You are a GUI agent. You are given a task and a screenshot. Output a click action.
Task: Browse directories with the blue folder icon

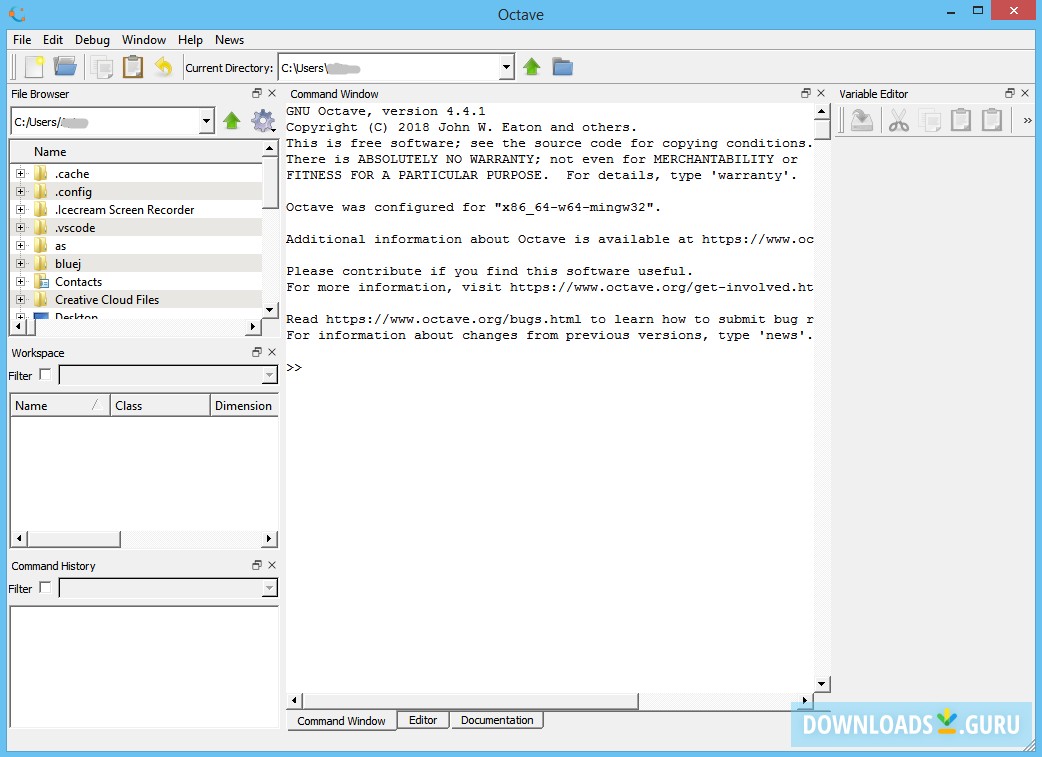point(563,67)
